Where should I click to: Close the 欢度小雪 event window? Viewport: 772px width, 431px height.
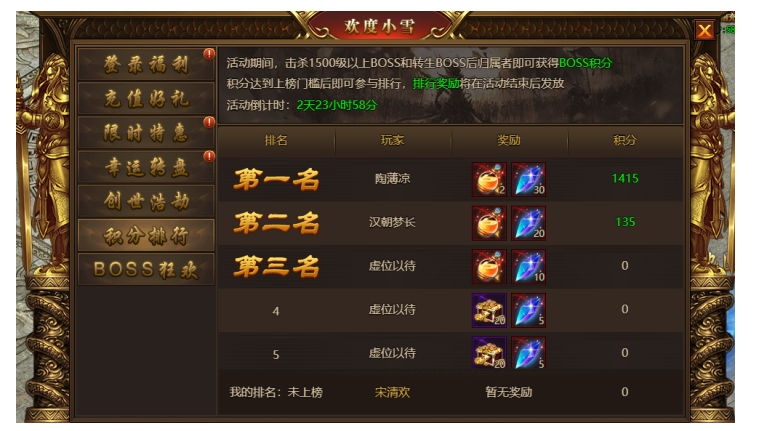tap(705, 31)
